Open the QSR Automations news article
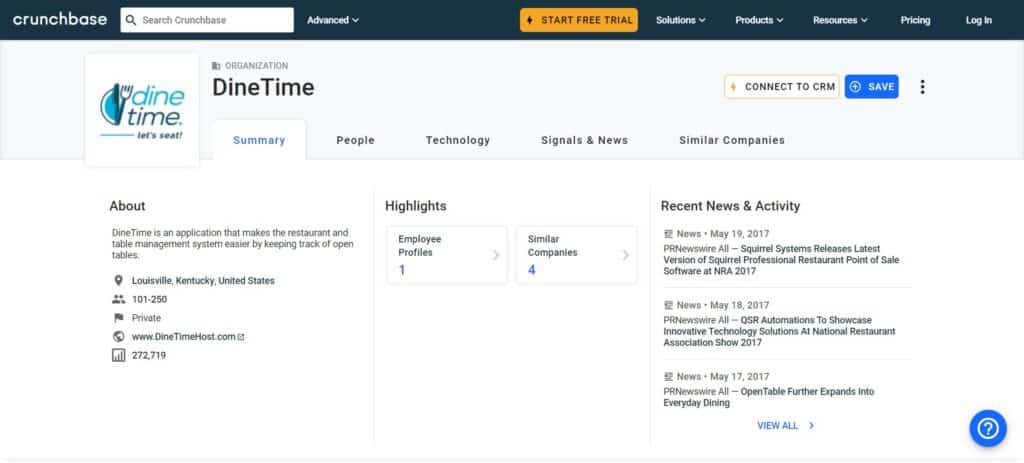This screenshot has width=1024, height=463. click(779, 331)
